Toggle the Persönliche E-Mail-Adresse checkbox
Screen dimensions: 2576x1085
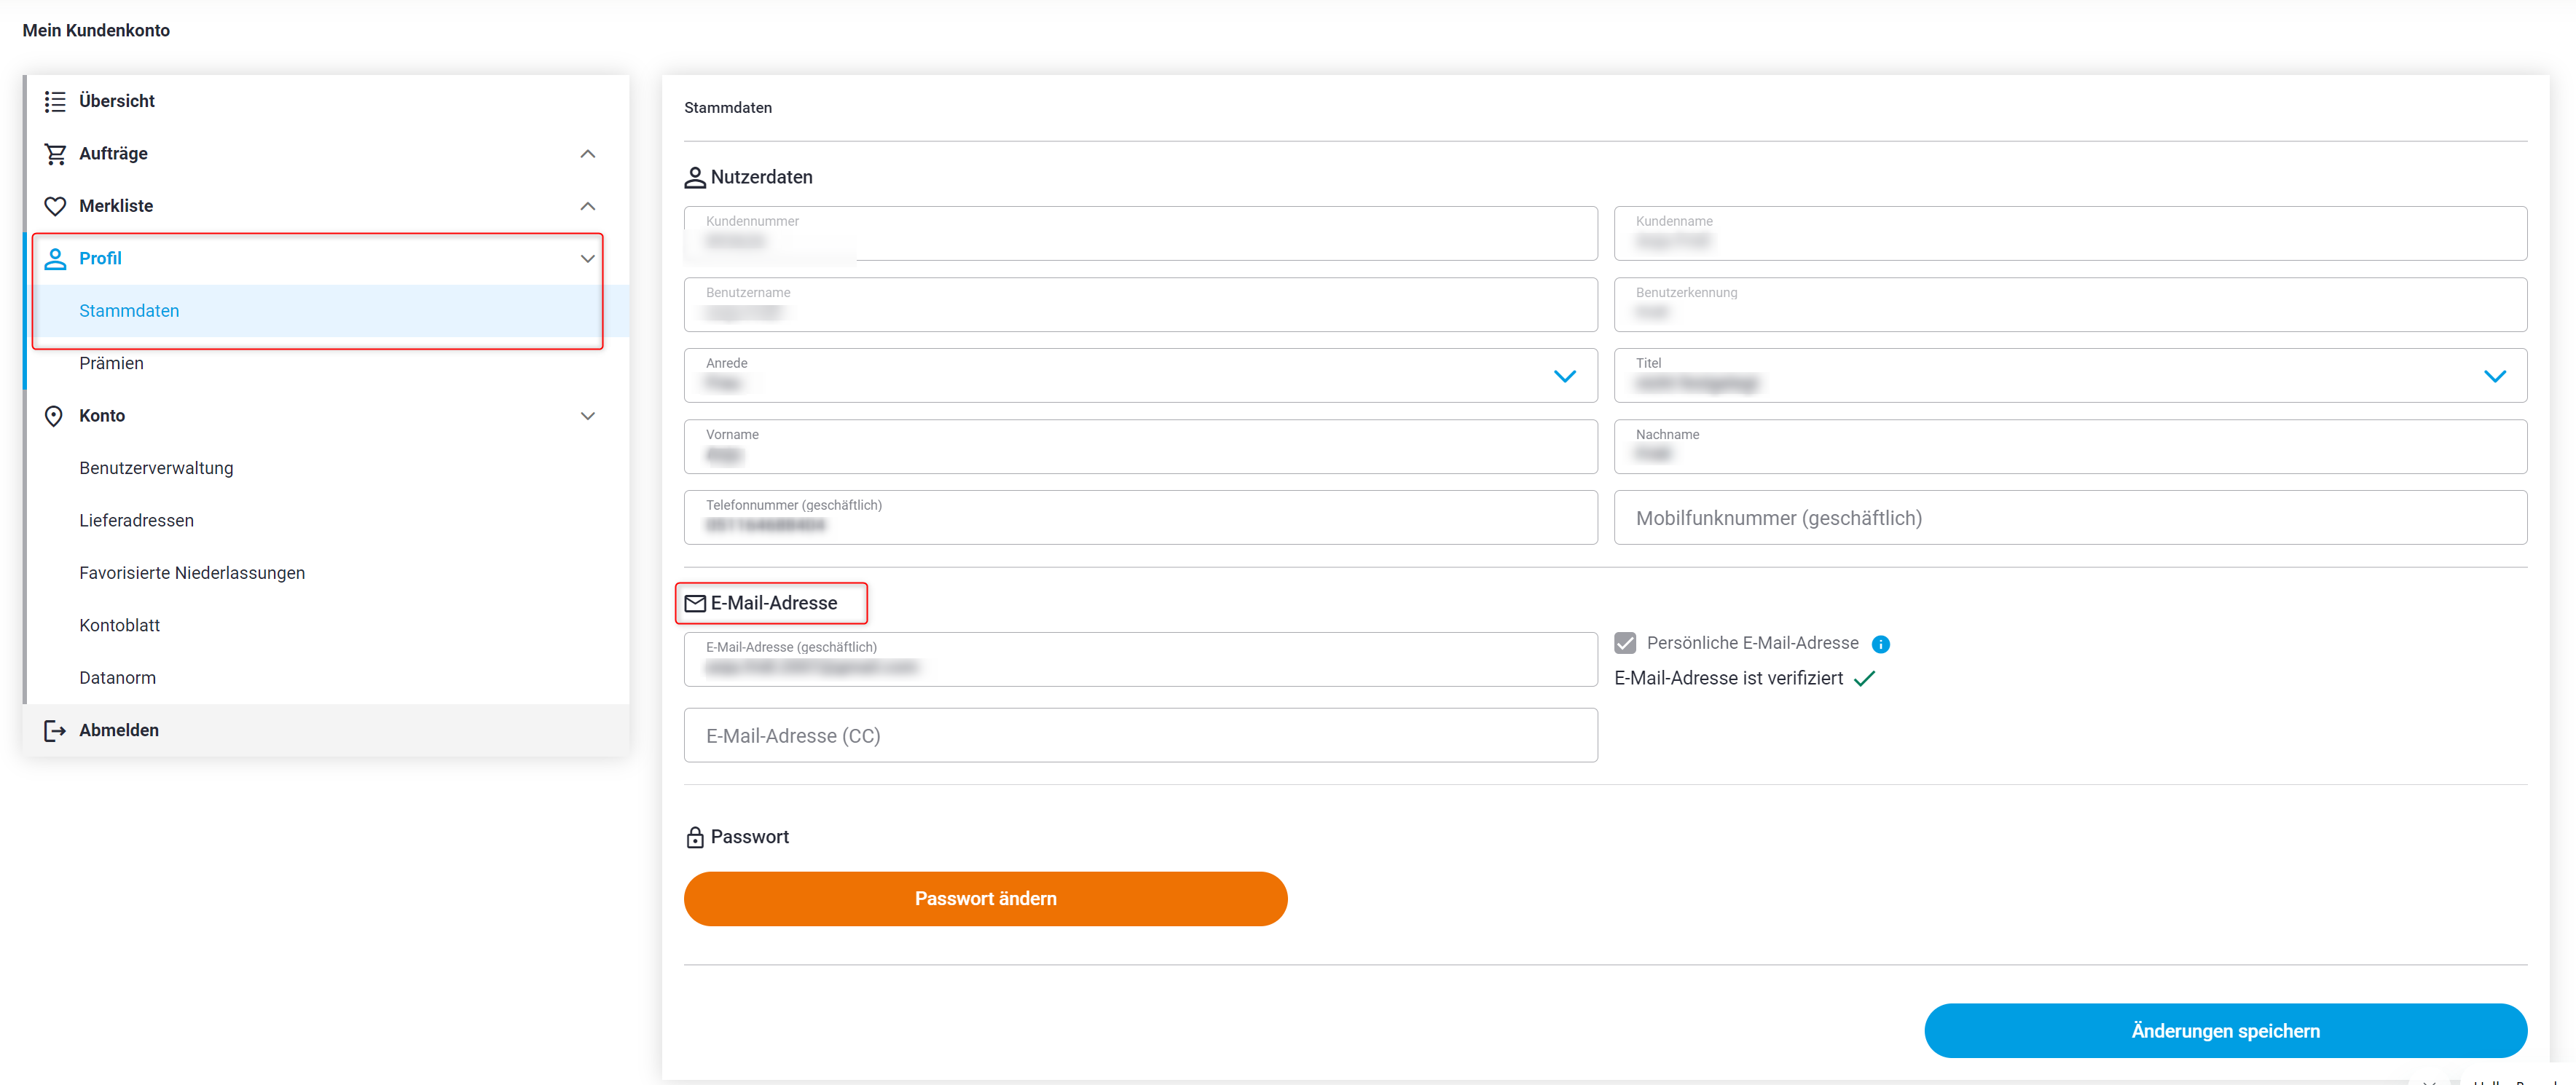click(x=1625, y=643)
